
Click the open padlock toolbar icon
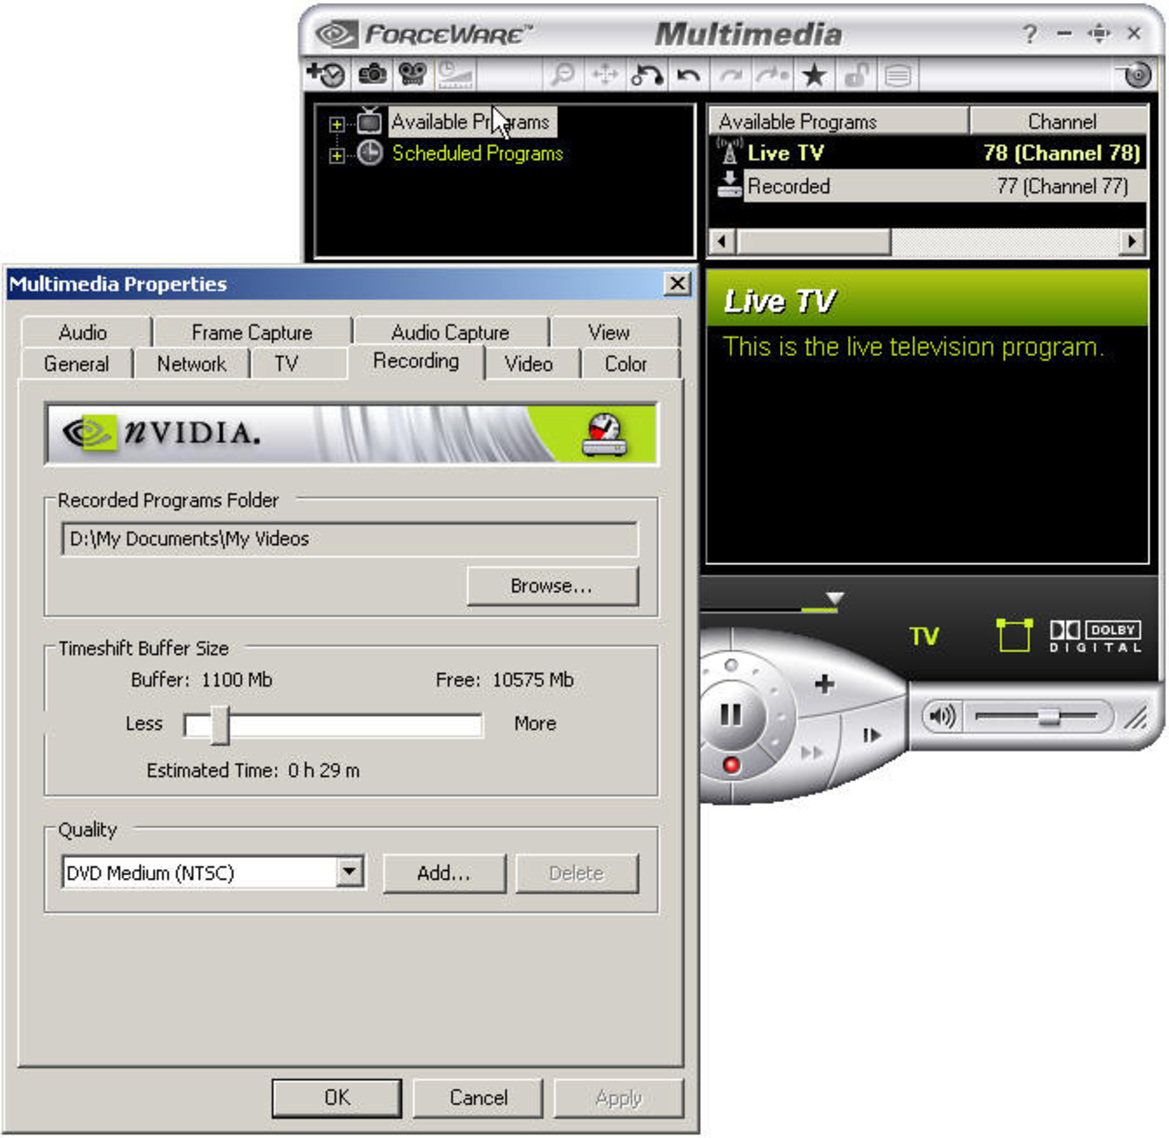point(856,75)
